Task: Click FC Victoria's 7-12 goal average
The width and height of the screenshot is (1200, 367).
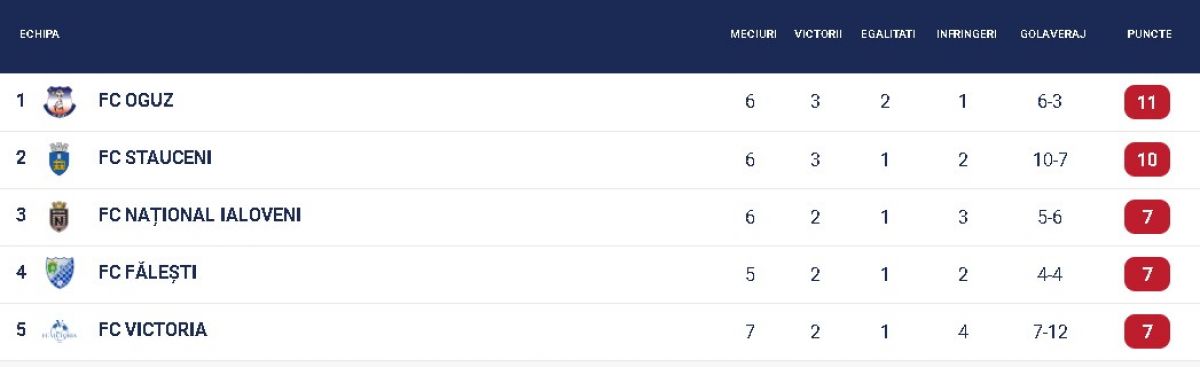Action: pyautogui.click(x=1050, y=331)
